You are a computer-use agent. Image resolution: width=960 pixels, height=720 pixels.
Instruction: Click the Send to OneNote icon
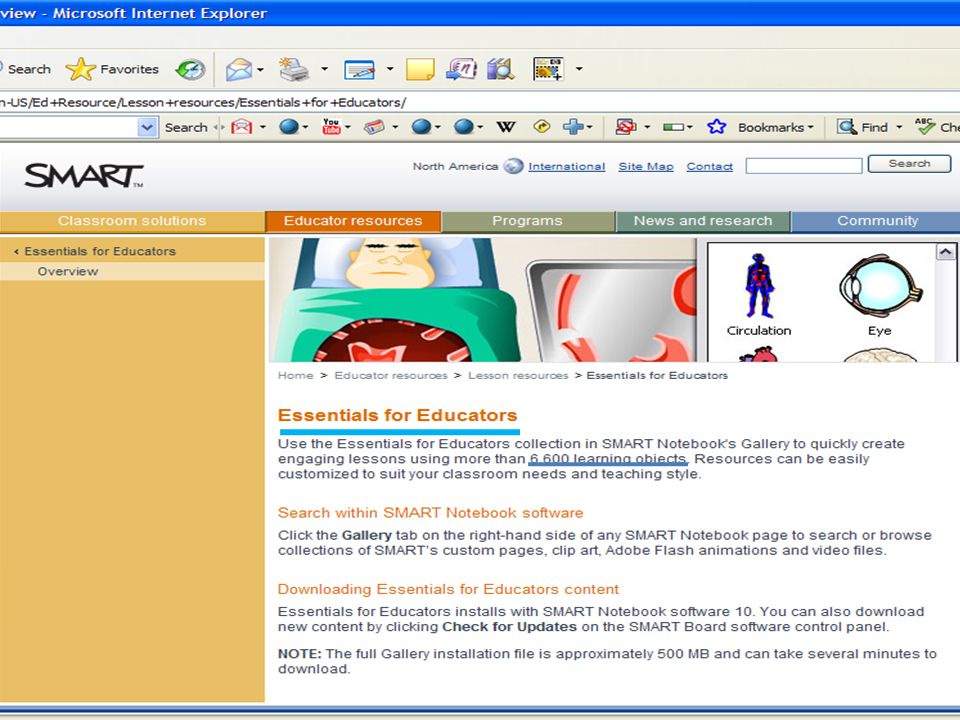click(461, 69)
